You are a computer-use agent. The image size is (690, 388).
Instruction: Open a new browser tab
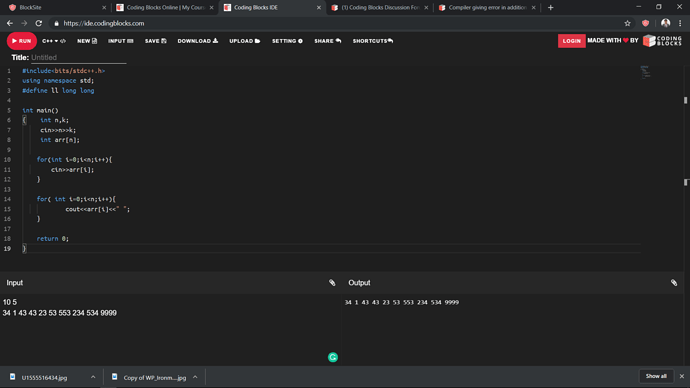point(551,7)
